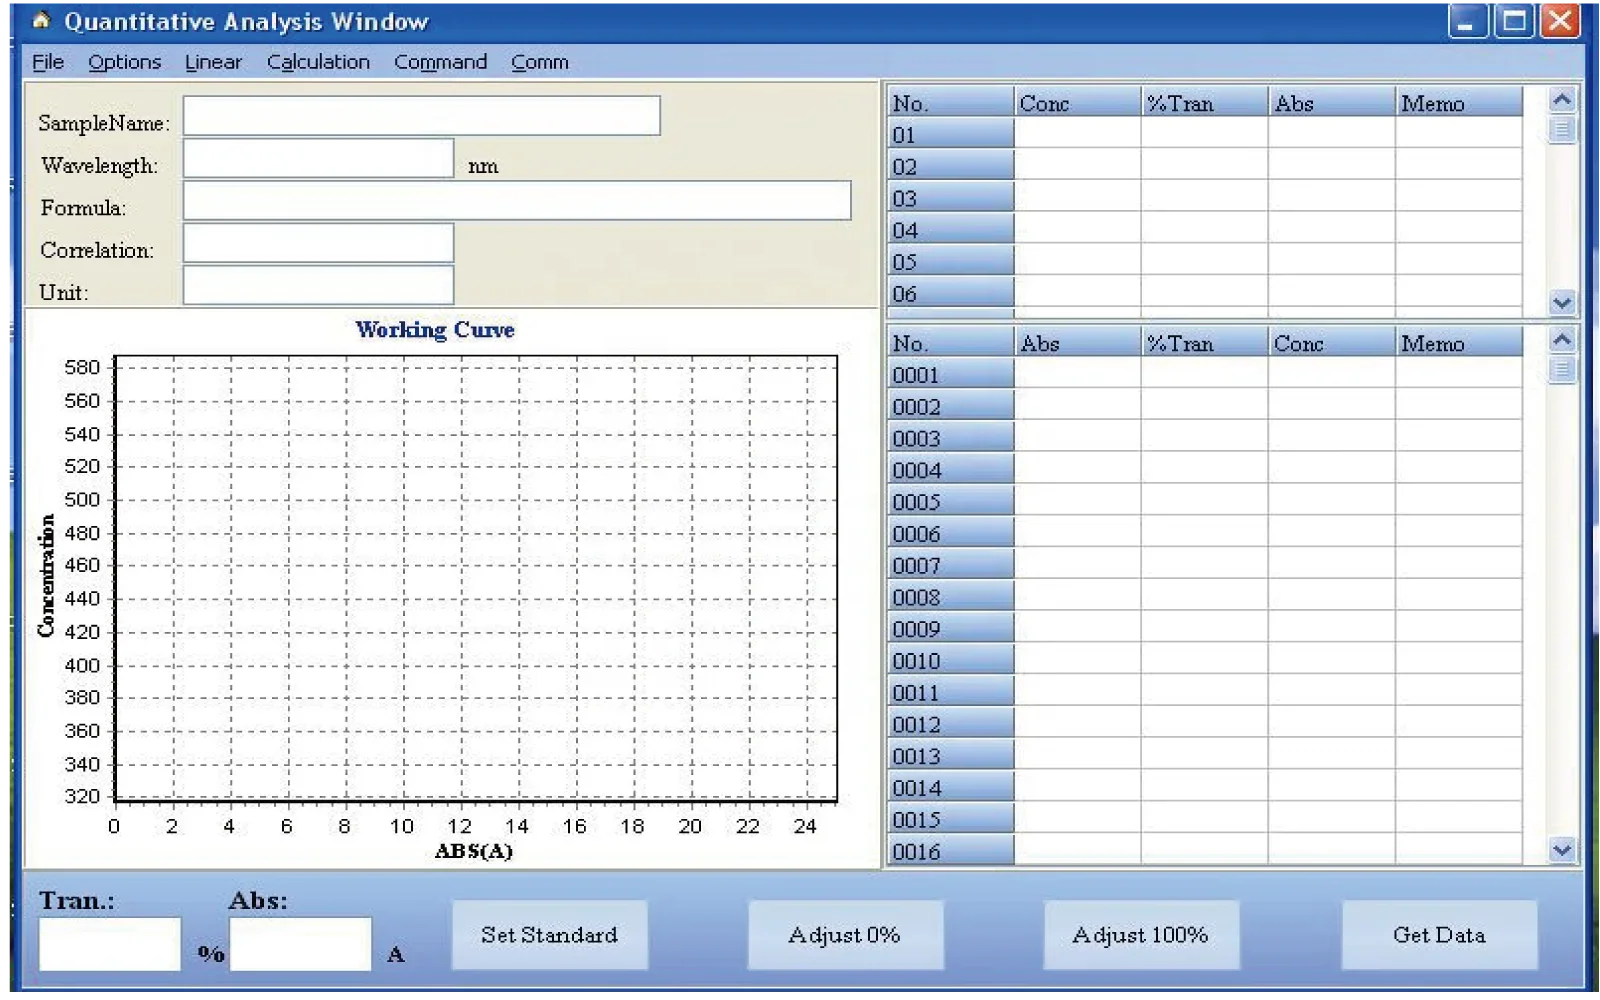Click down arrow of samples table scrollbar
The height and width of the screenshot is (1000, 1600).
(x=1561, y=850)
